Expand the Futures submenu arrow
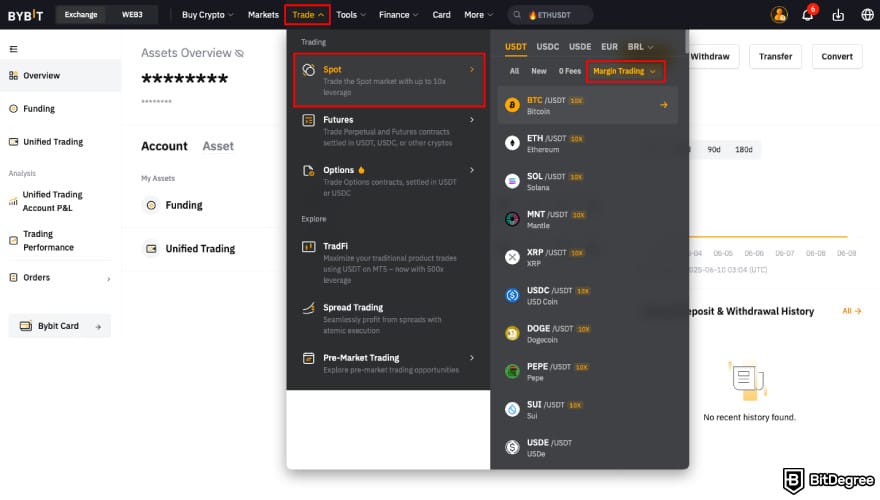Image resolution: width=880 pixels, height=500 pixels. point(472,120)
